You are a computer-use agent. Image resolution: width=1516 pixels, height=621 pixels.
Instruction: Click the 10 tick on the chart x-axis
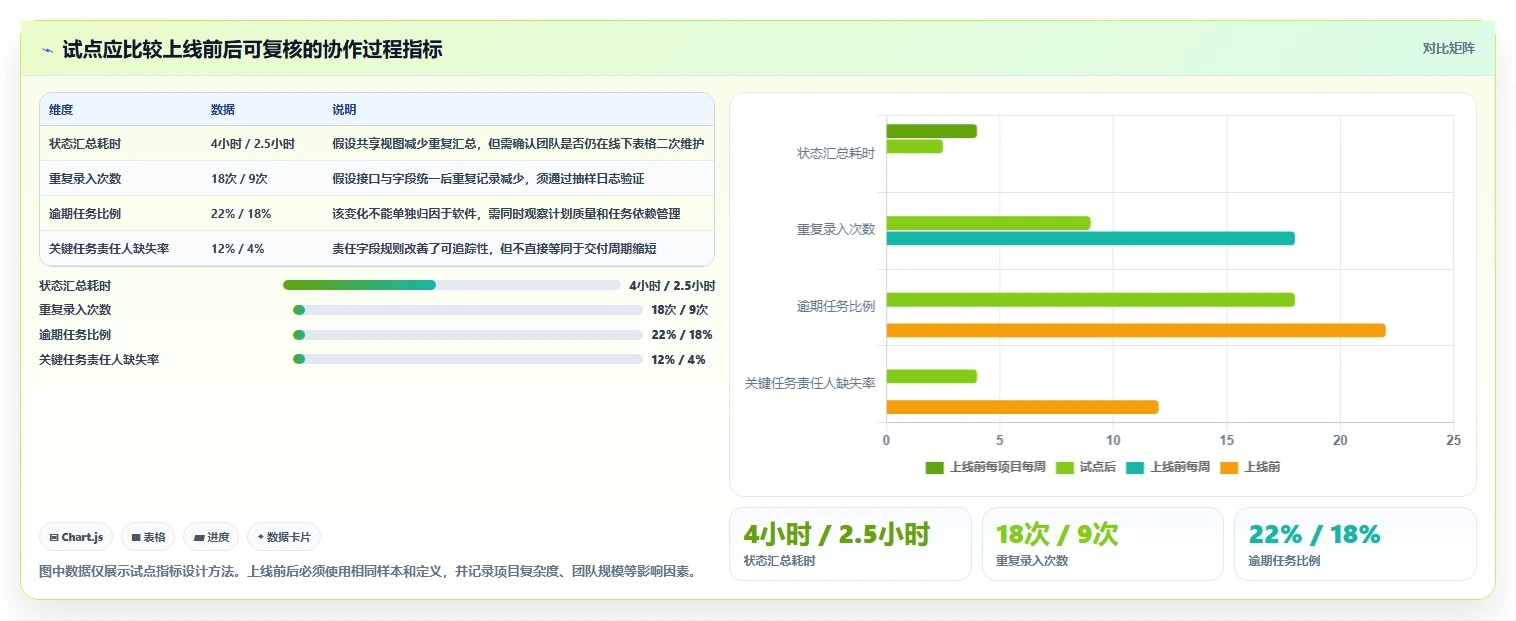click(x=1113, y=440)
